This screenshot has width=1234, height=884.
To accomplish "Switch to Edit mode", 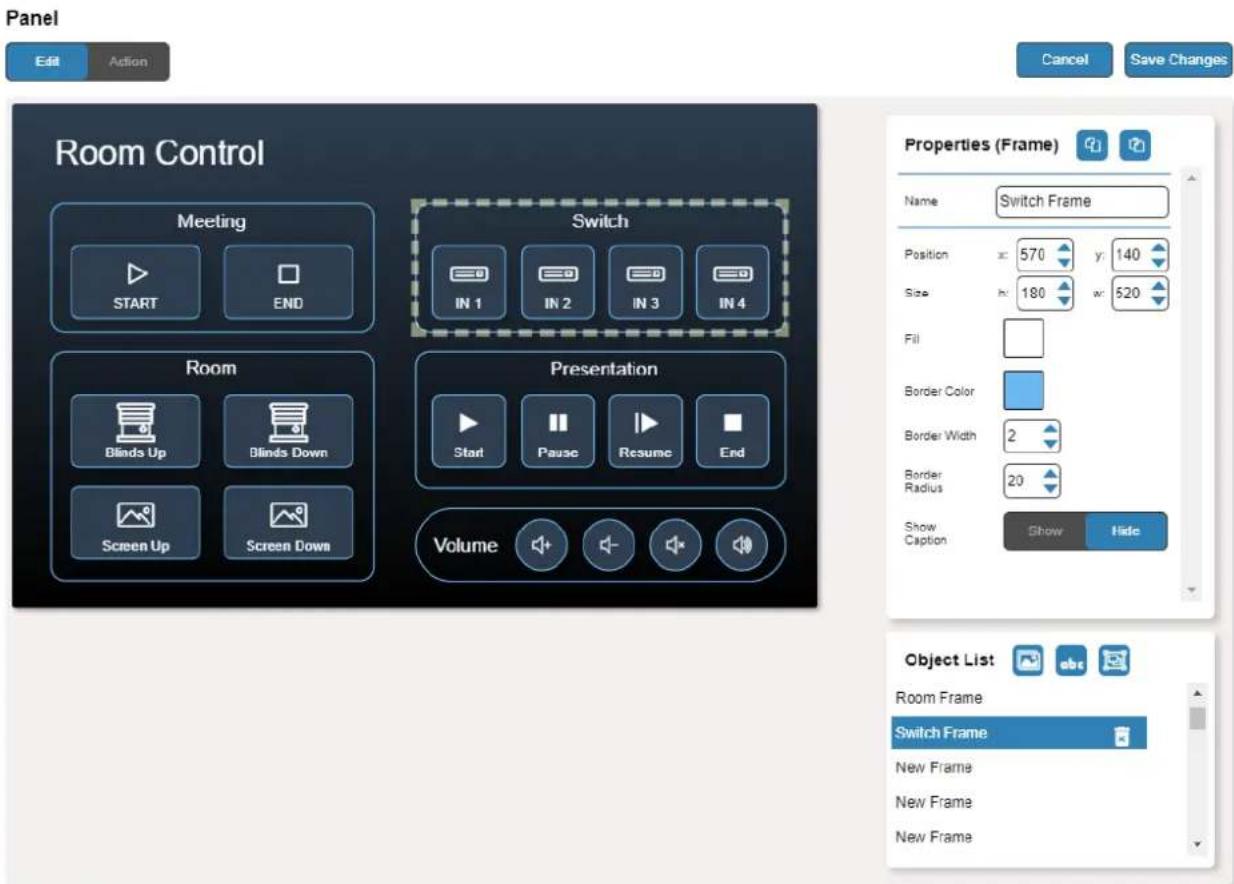I will tap(47, 61).
